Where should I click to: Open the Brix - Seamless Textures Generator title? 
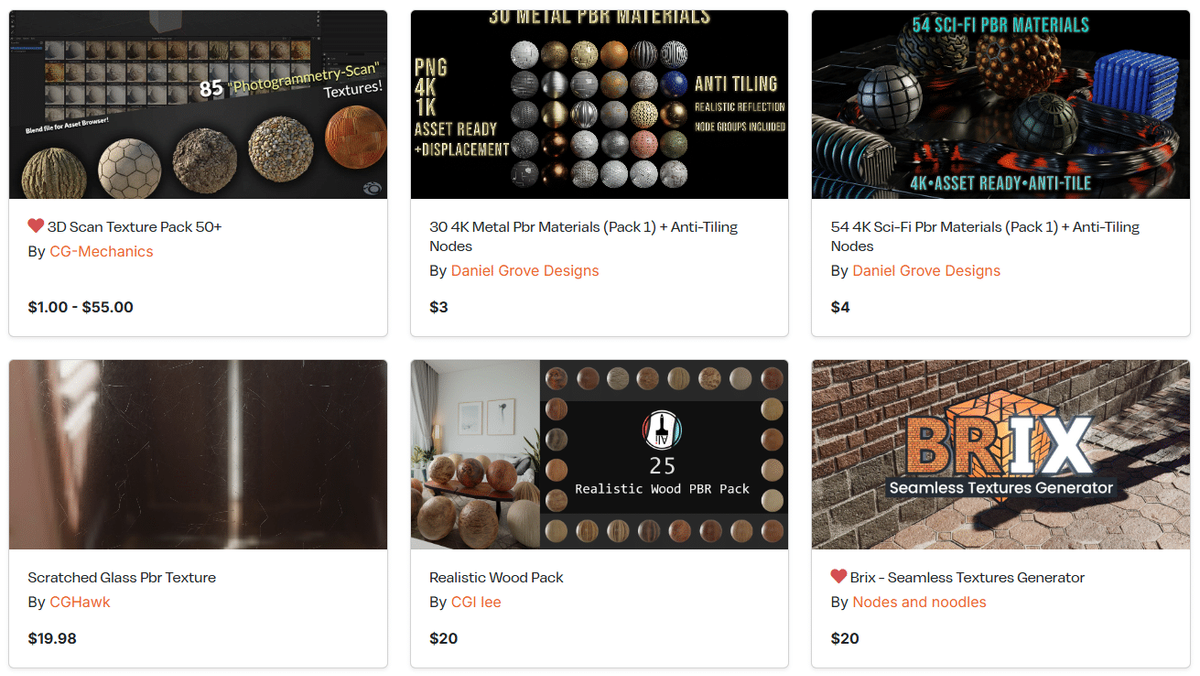(x=967, y=577)
